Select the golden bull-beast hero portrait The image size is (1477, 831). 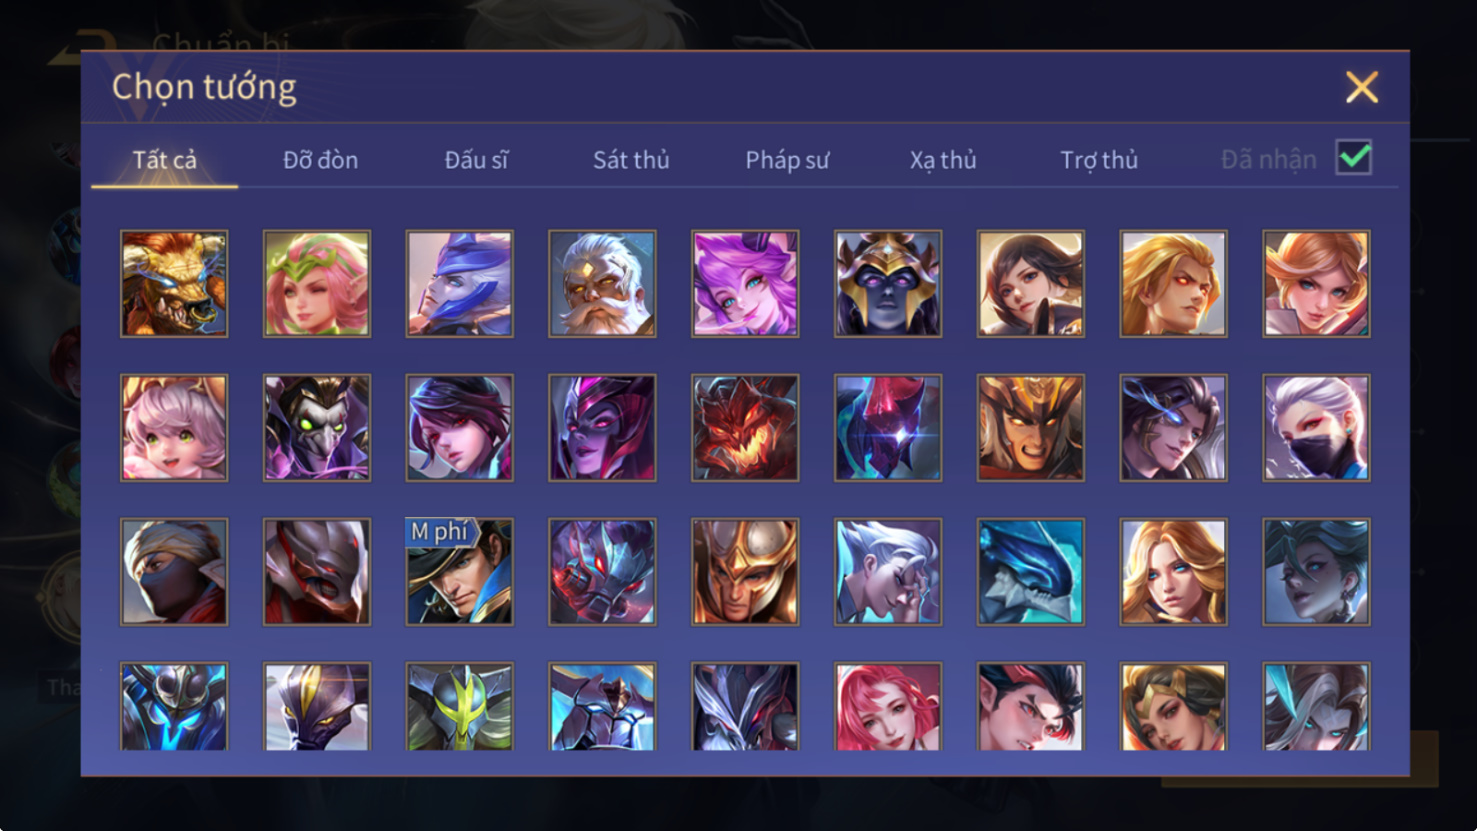click(x=174, y=284)
